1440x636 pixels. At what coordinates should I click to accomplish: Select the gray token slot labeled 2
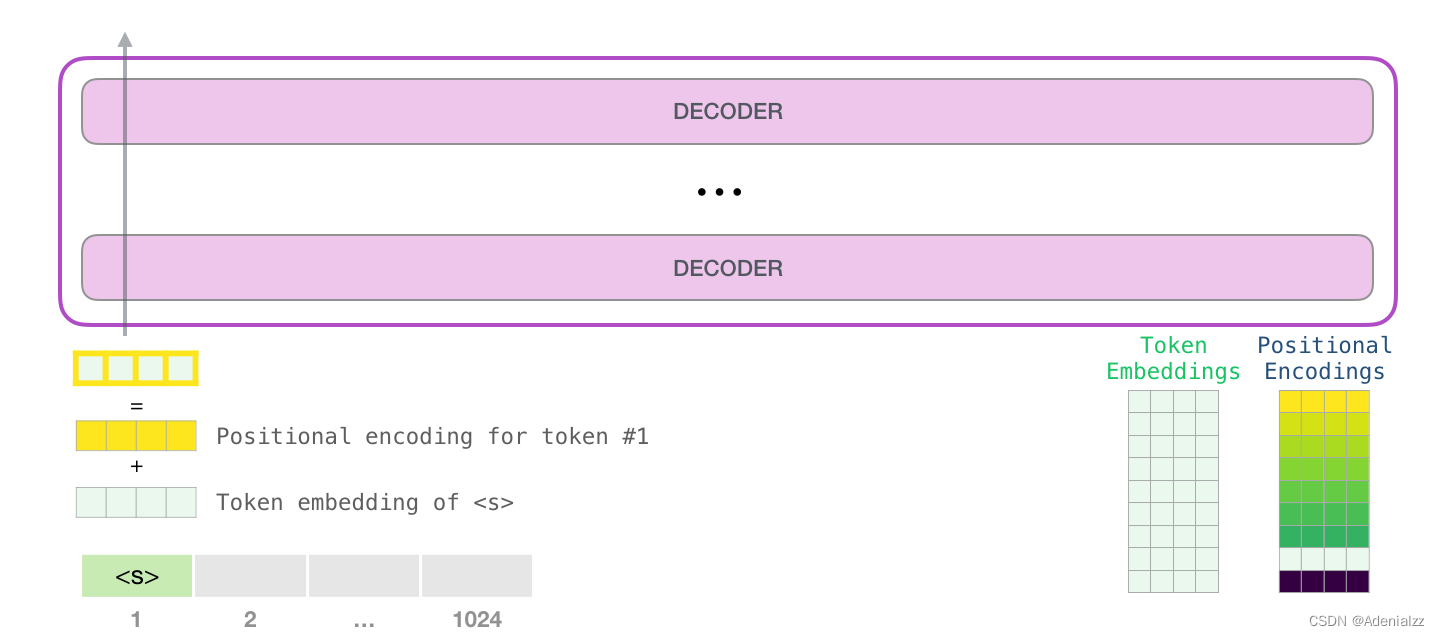coord(250,576)
